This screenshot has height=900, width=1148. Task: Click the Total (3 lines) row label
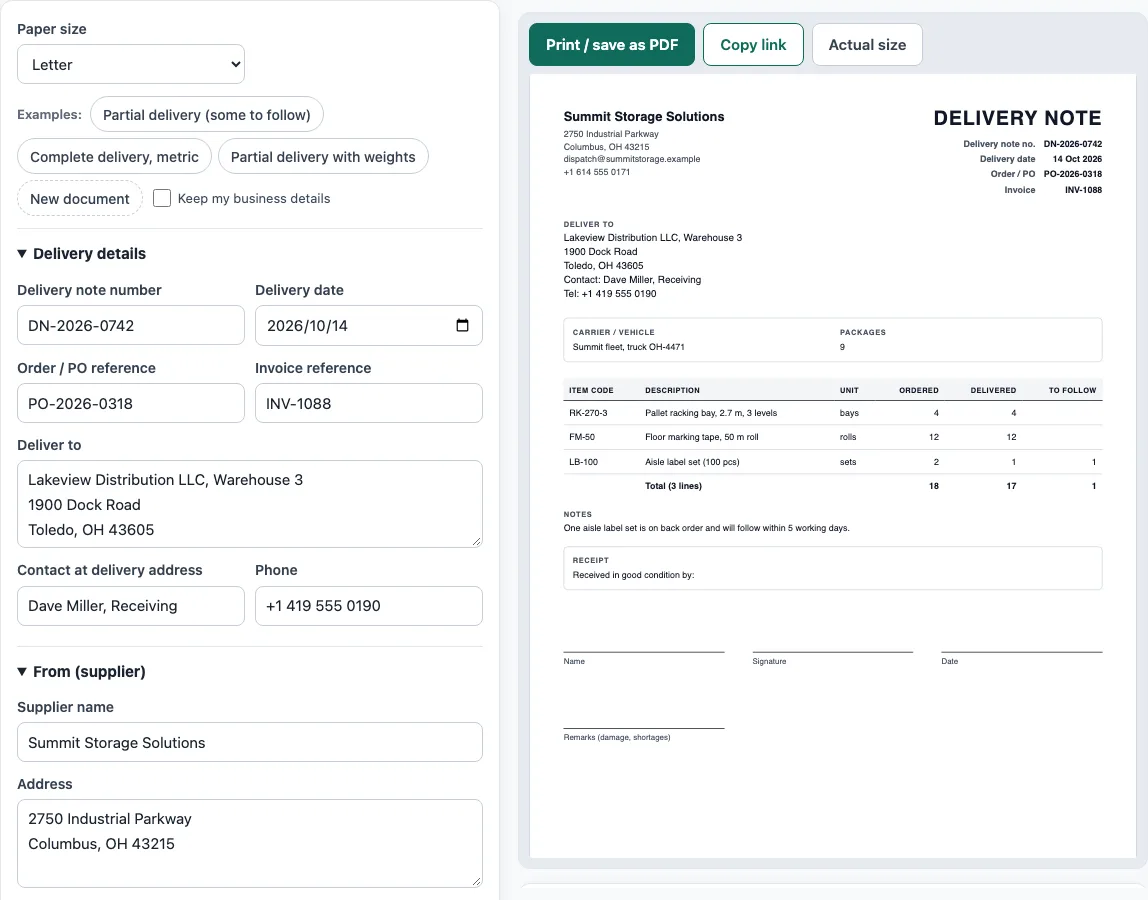coord(673,486)
